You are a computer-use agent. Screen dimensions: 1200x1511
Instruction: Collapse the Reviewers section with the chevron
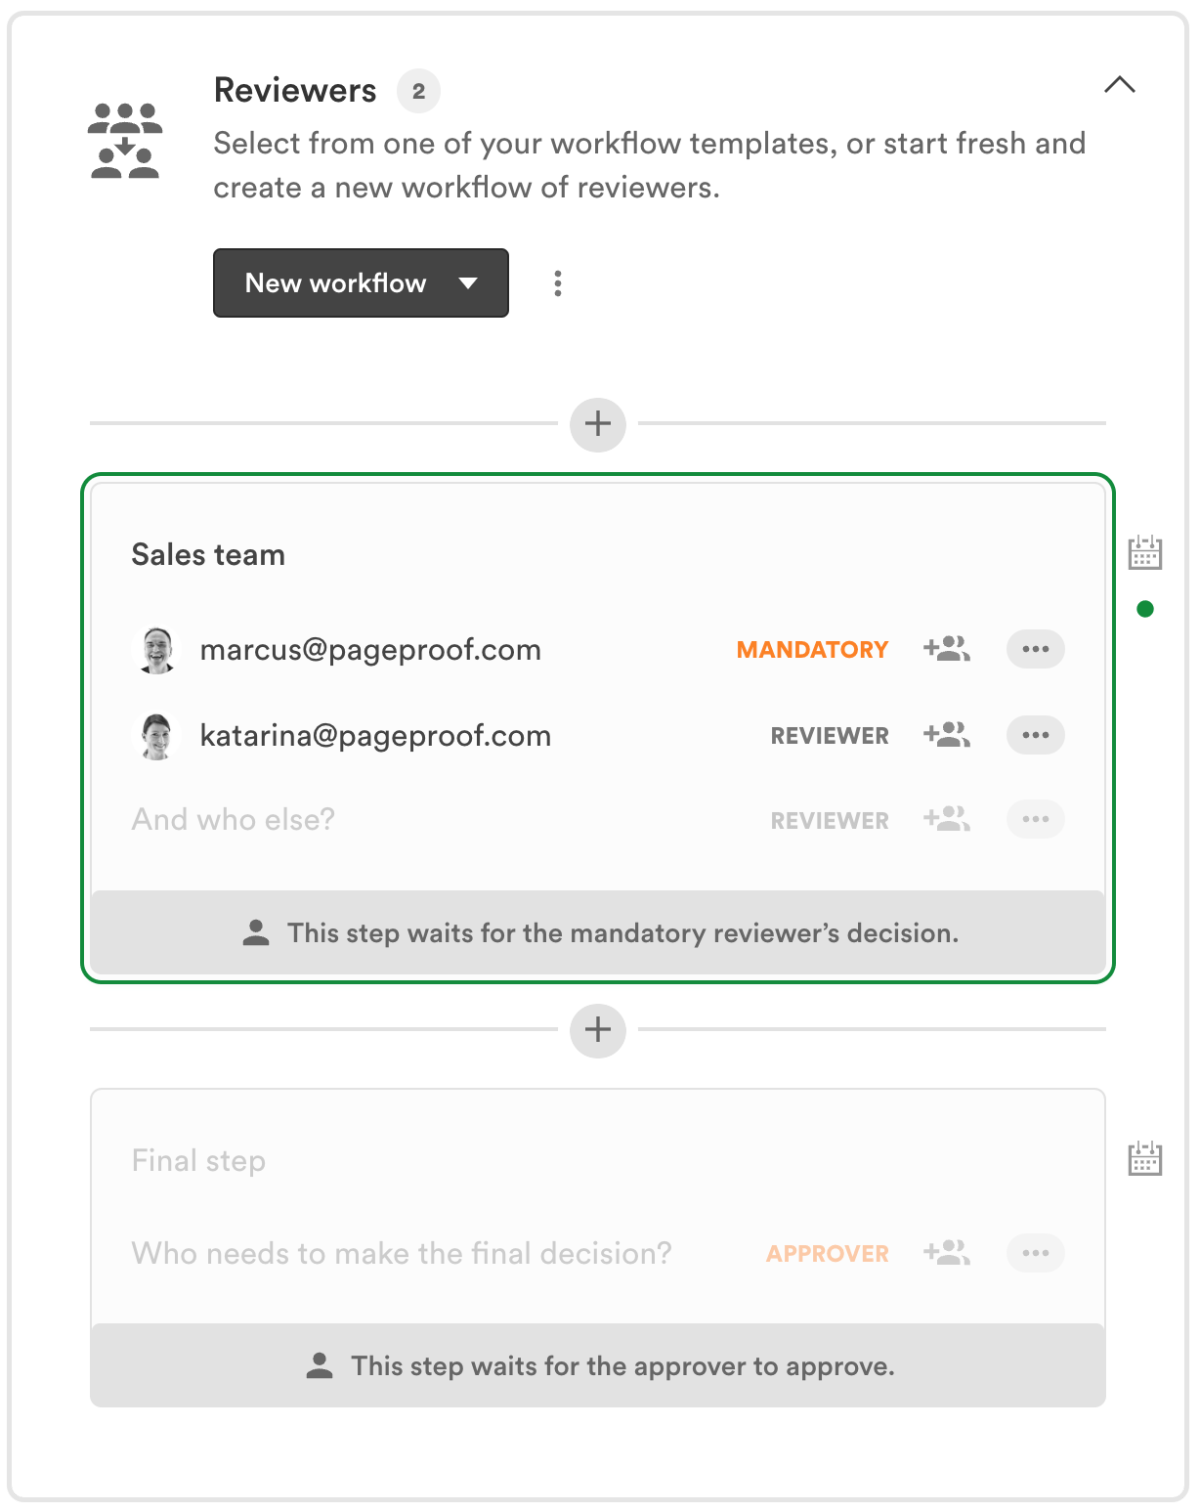[x=1120, y=85]
